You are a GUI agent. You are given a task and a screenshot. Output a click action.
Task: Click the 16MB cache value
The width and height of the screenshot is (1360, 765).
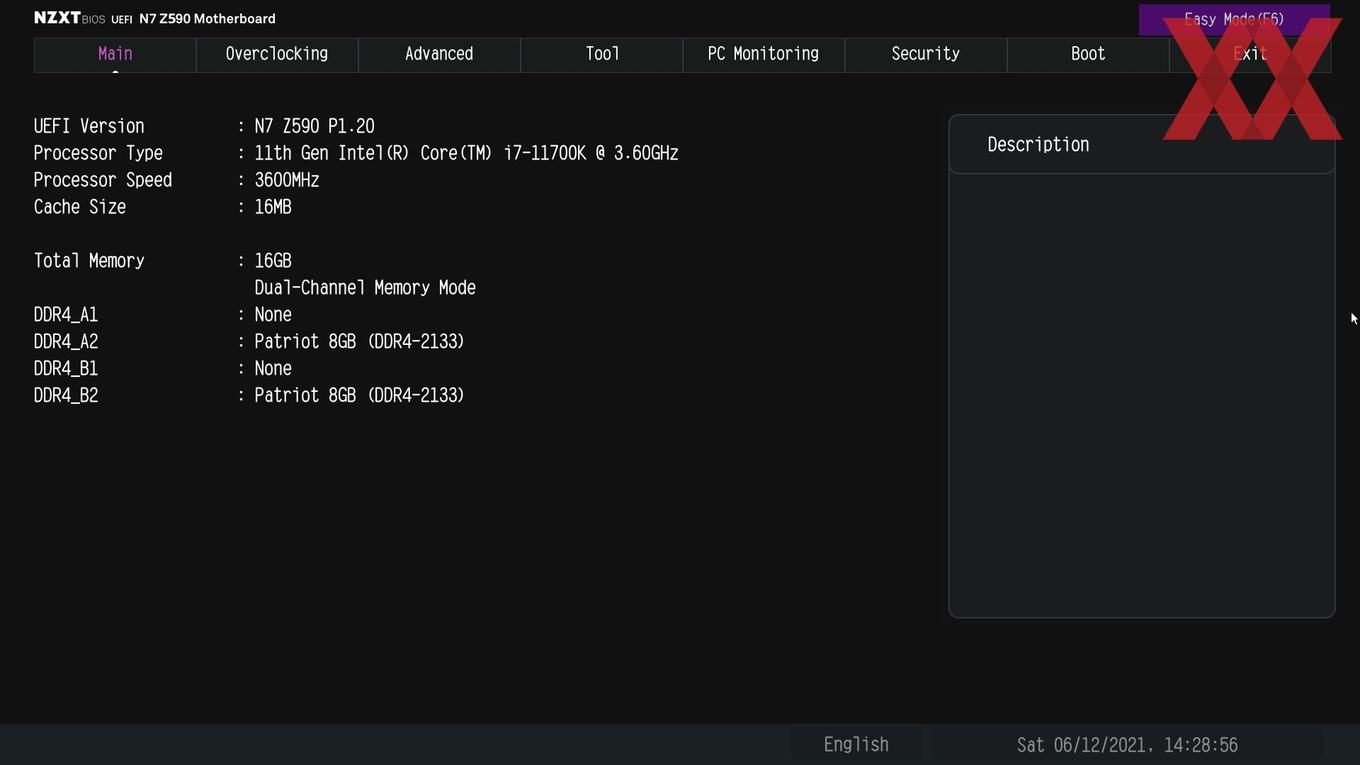click(x=273, y=207)
